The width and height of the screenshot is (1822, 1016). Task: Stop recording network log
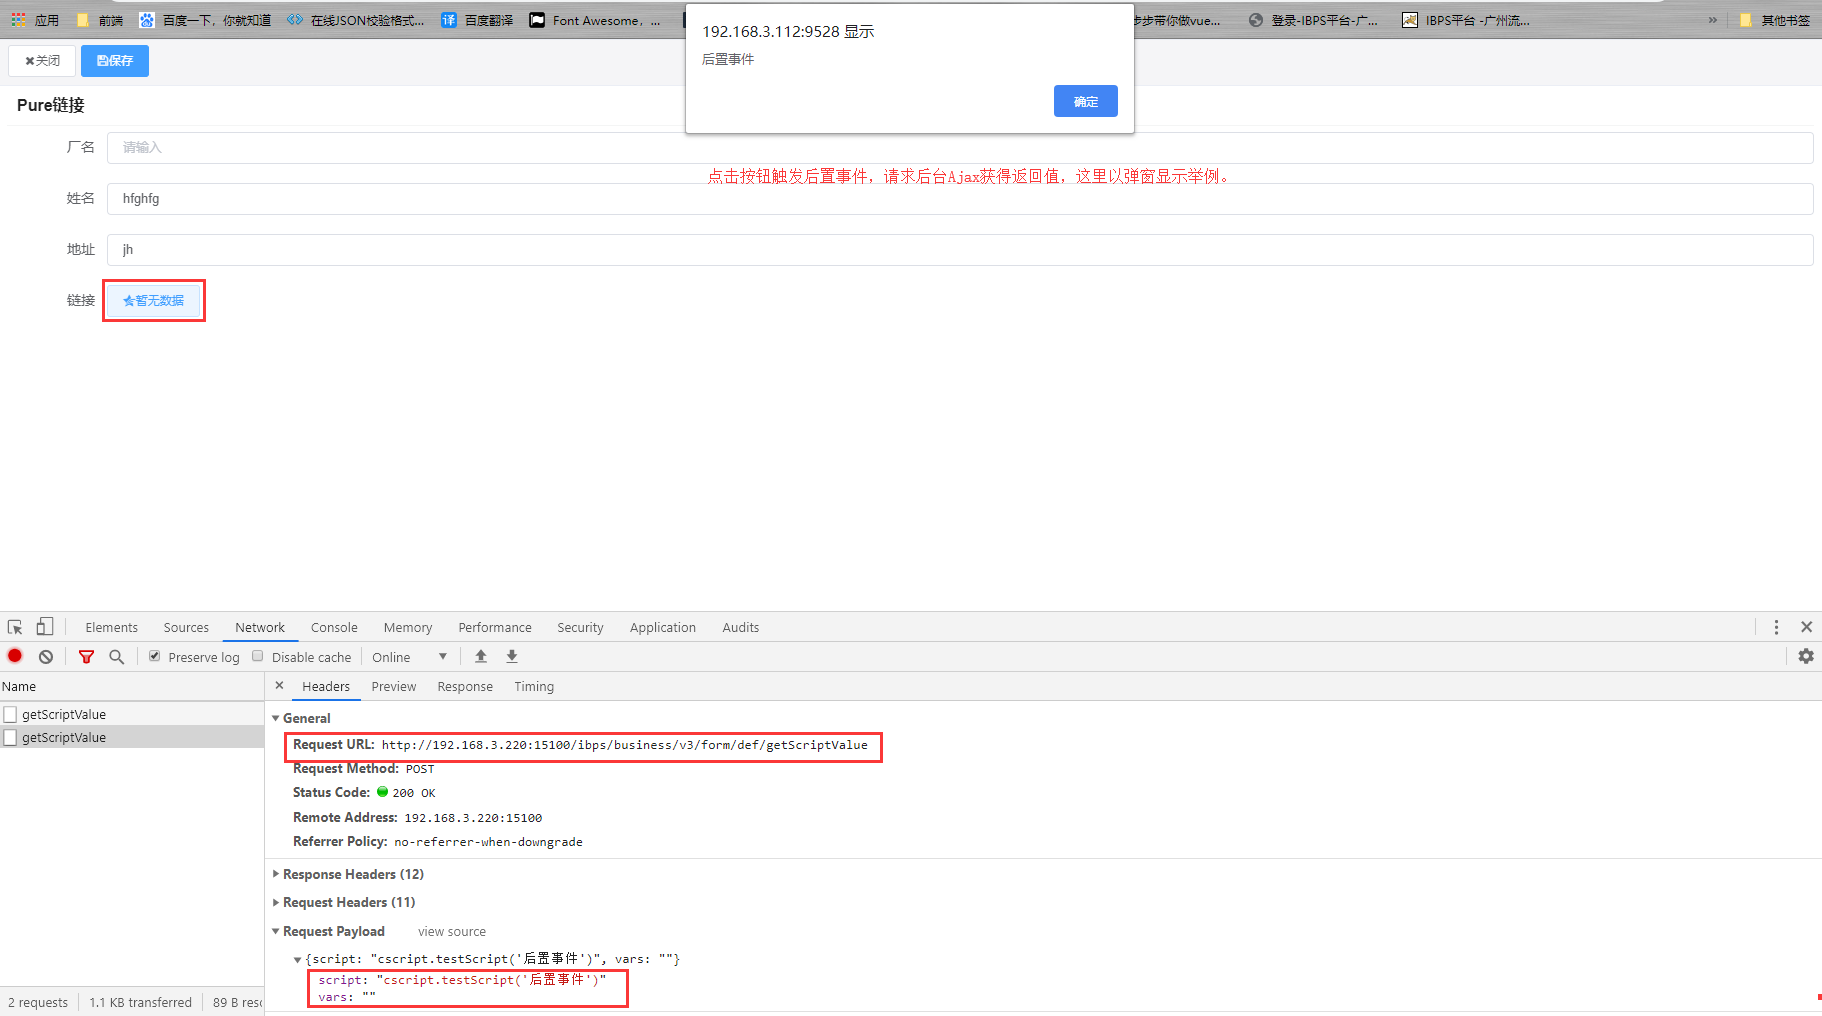tap(15, 656)
